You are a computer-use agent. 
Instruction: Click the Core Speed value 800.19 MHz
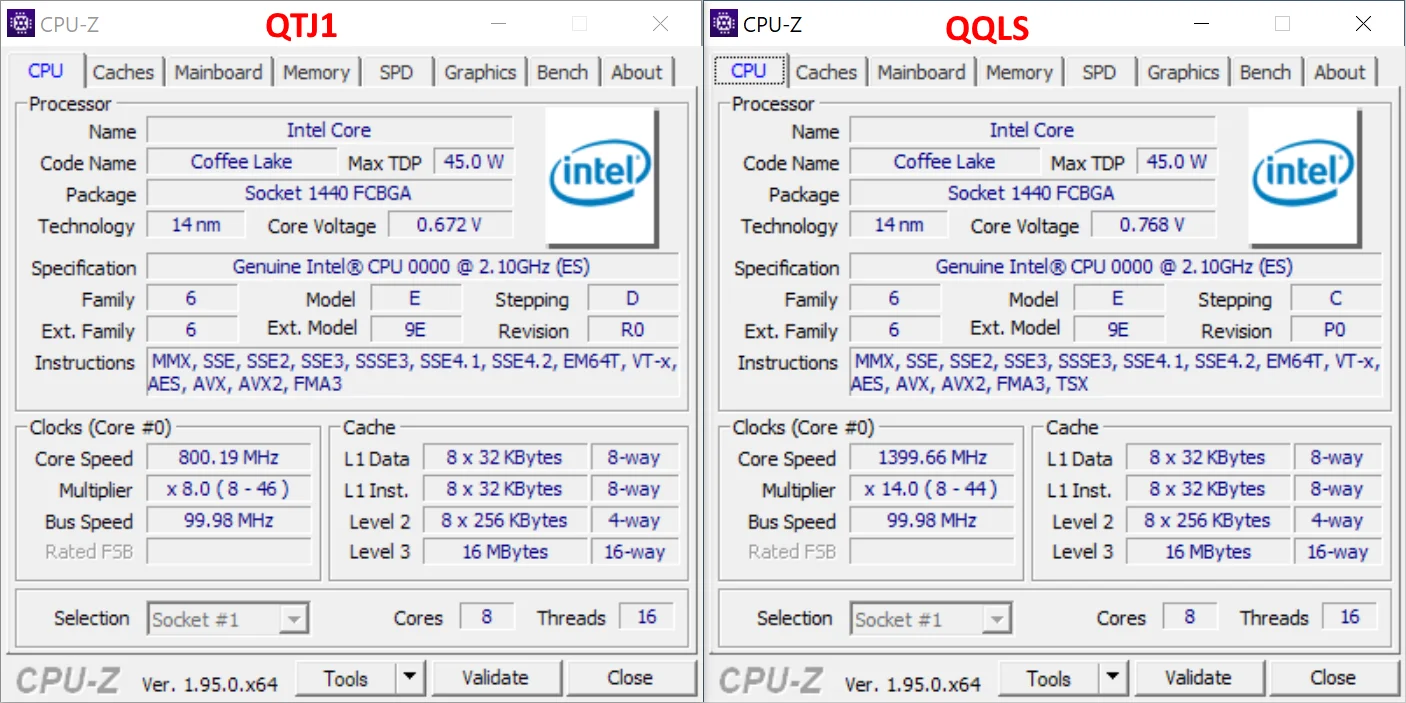[x=230, y=458]
